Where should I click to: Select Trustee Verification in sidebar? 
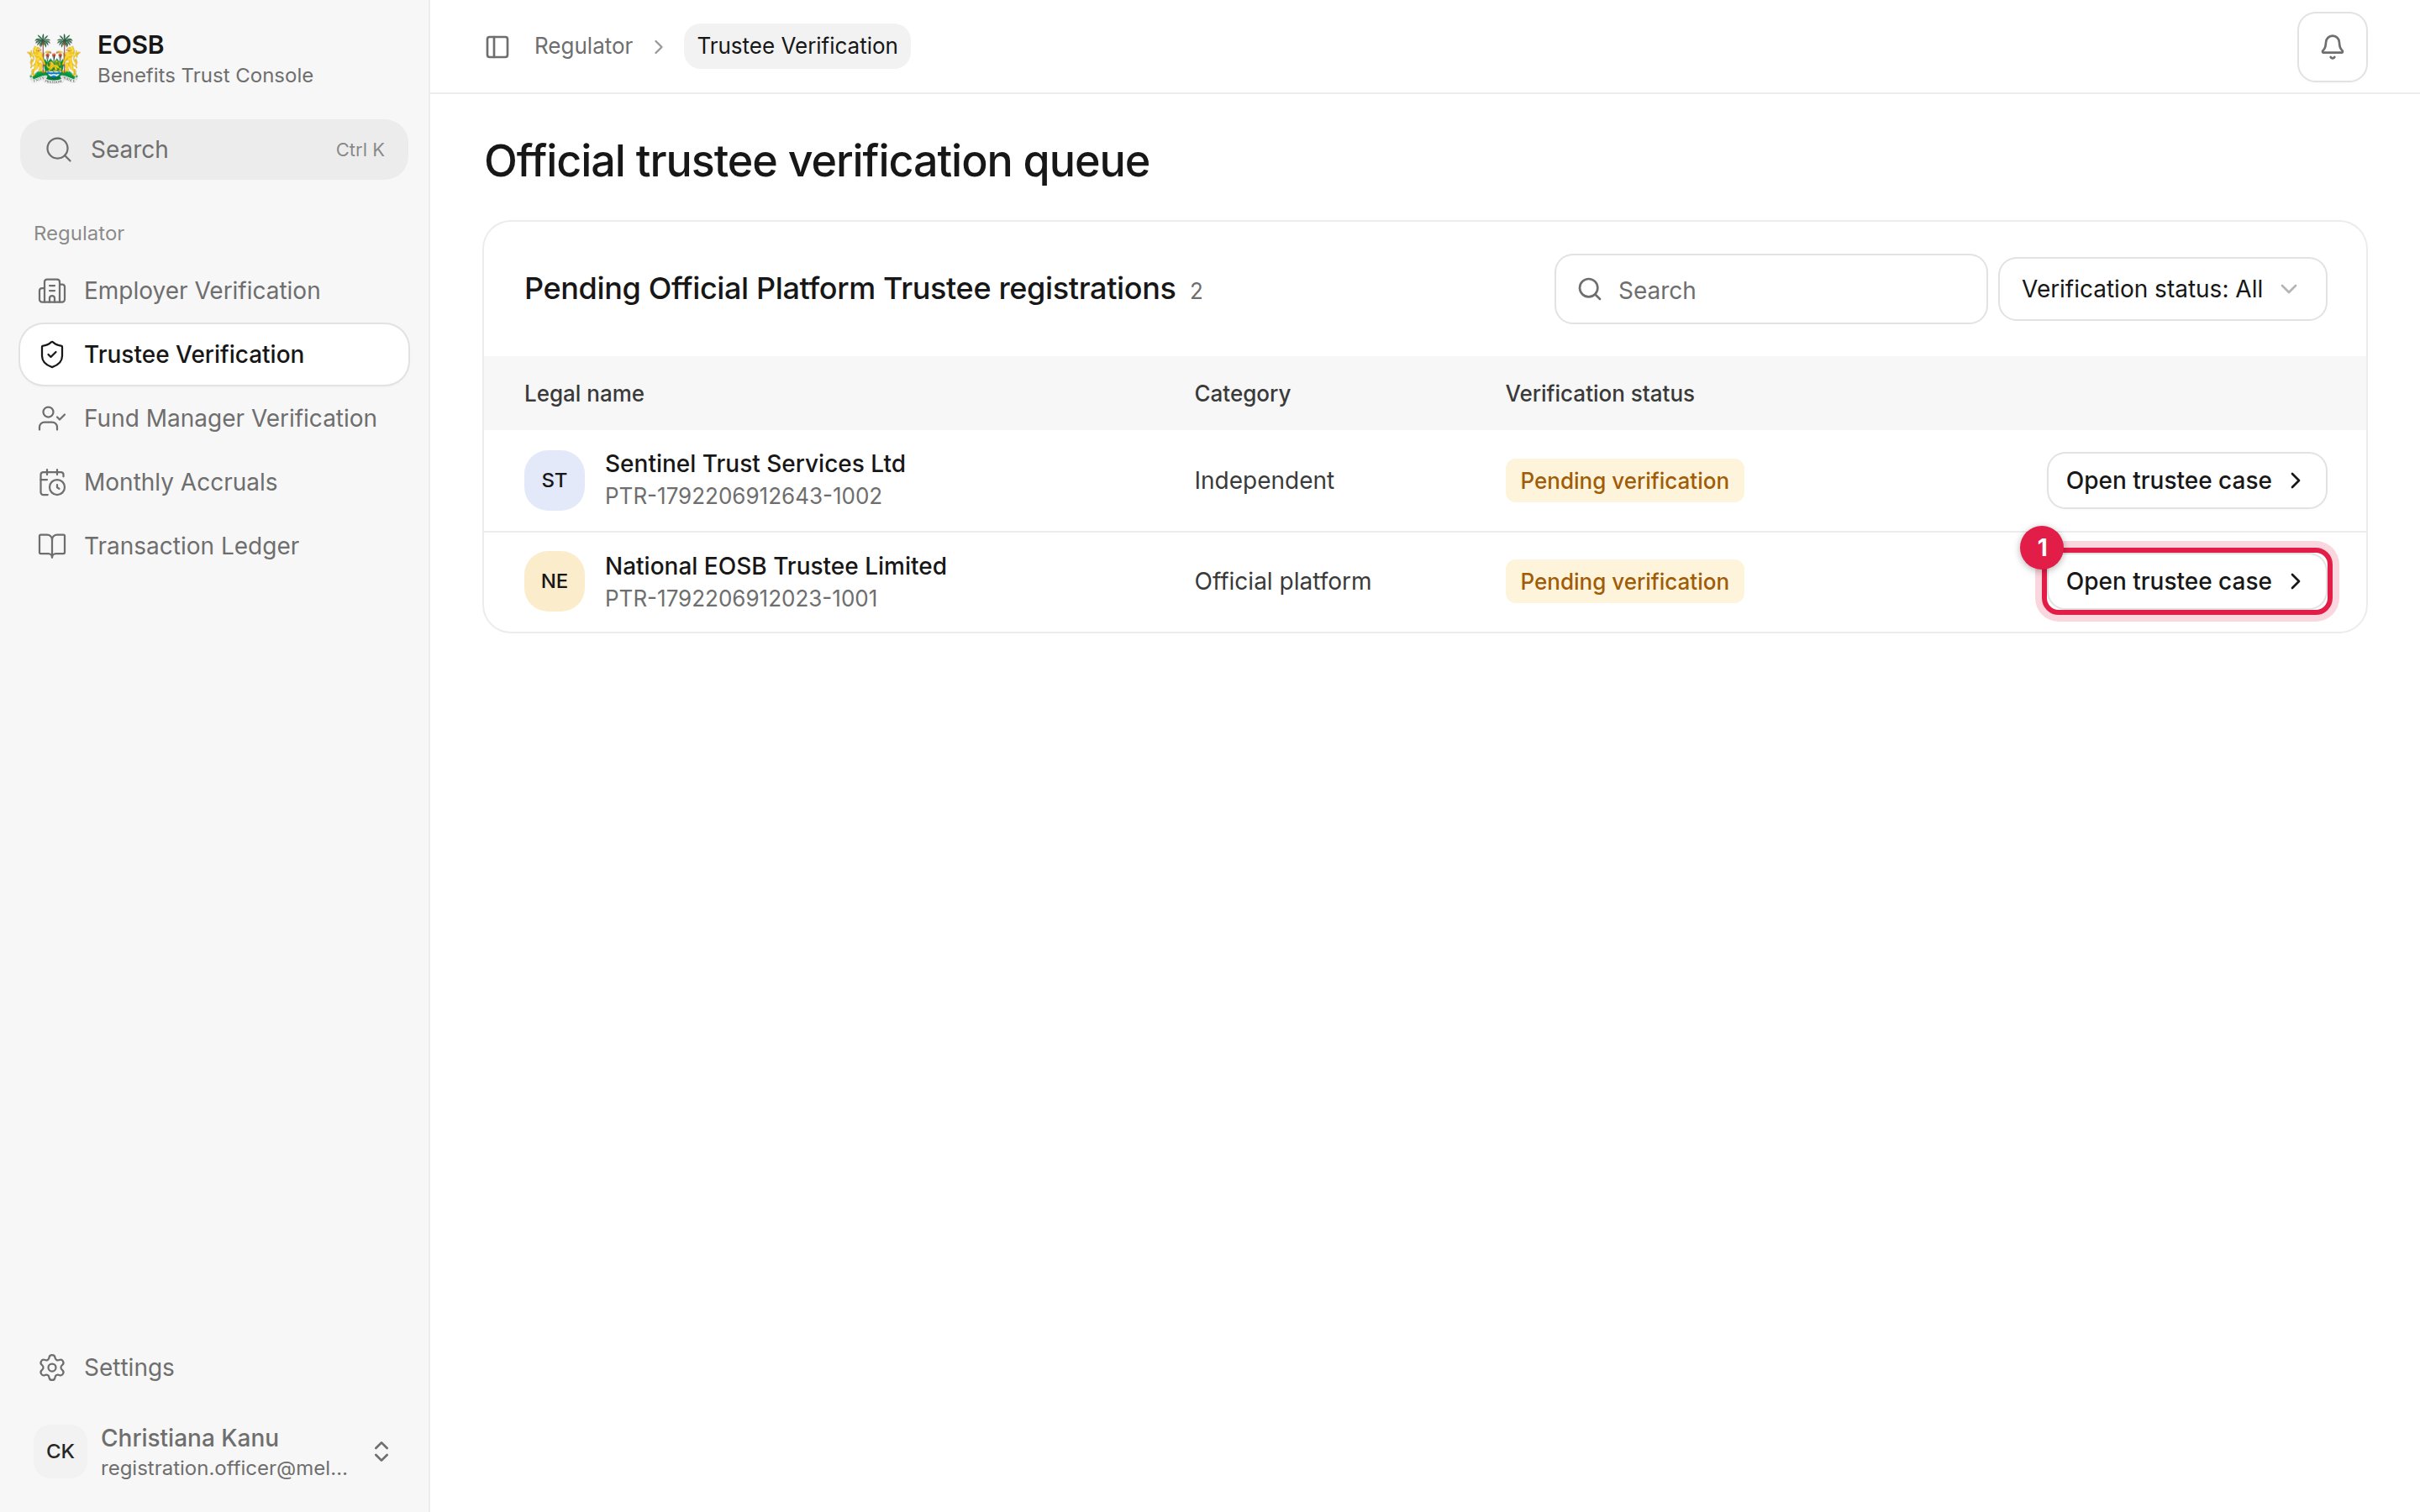tap(214, 355)
